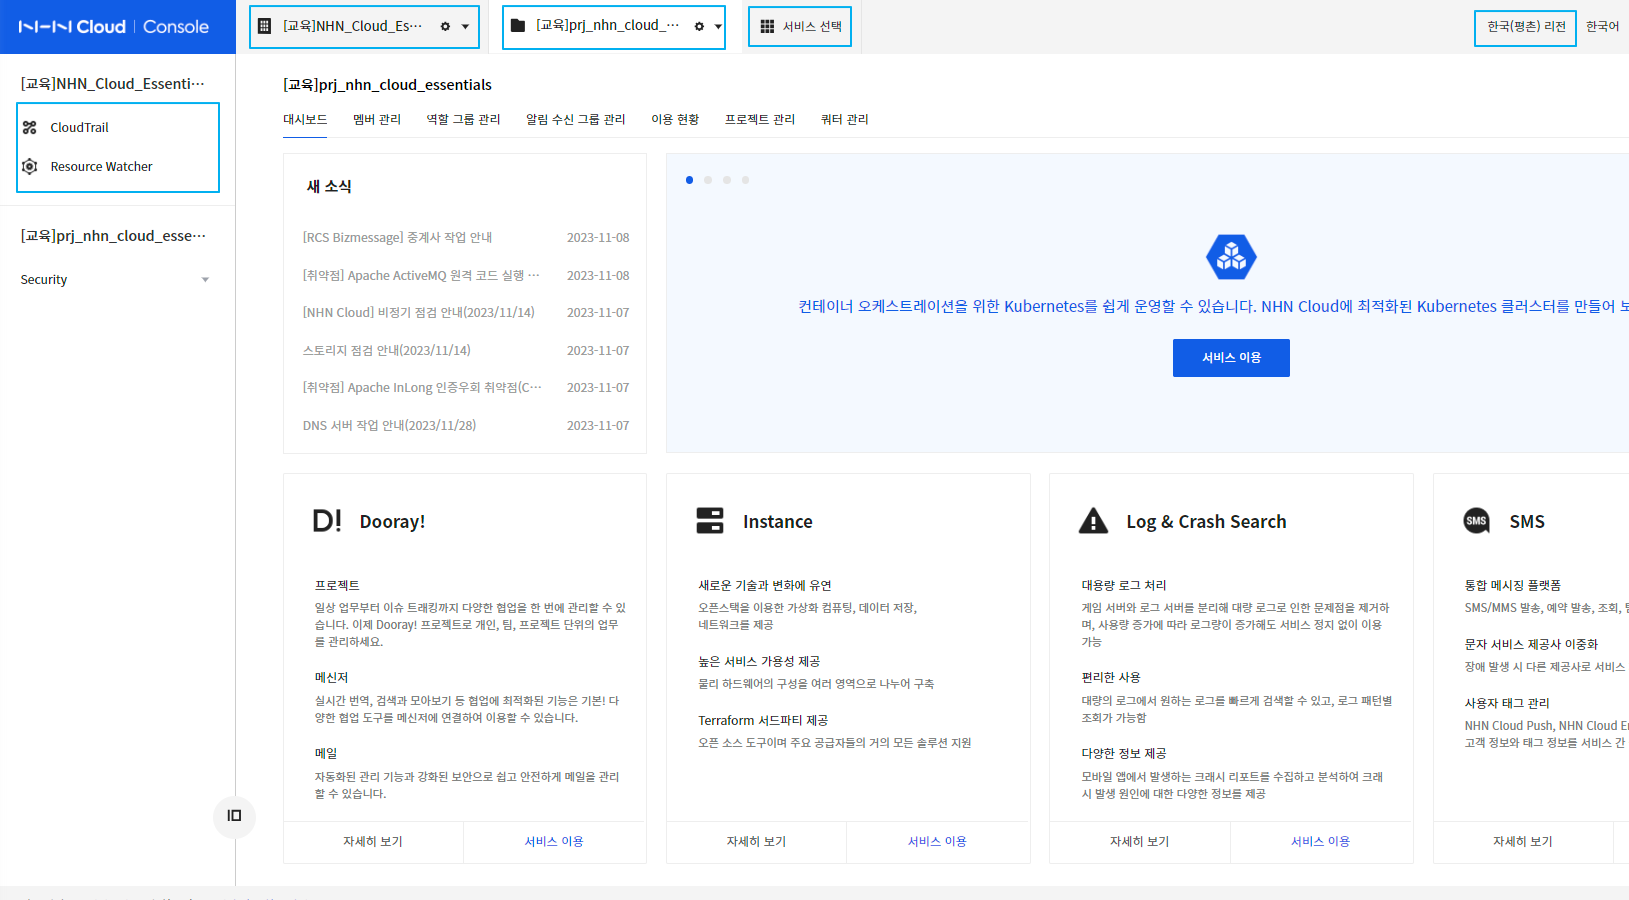The image size is (1629, 900).
Task: Click the Instance card title
Action: click(777, 522)
